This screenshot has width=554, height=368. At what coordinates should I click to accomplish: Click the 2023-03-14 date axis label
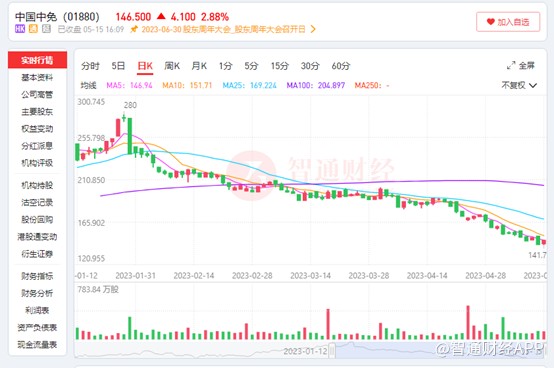(311, 275)
